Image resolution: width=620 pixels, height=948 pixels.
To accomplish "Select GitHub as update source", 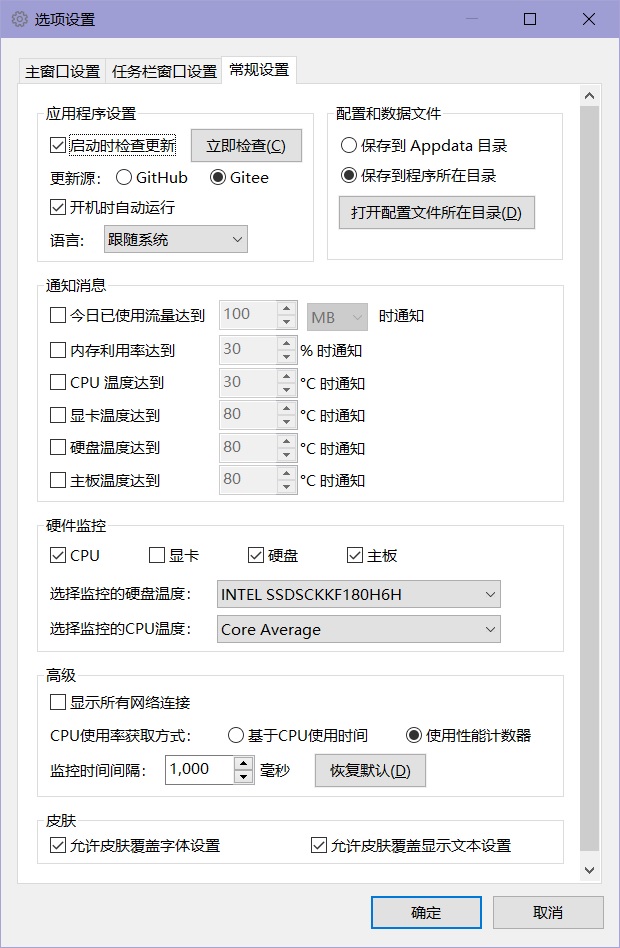I will [x=124, y=178].
